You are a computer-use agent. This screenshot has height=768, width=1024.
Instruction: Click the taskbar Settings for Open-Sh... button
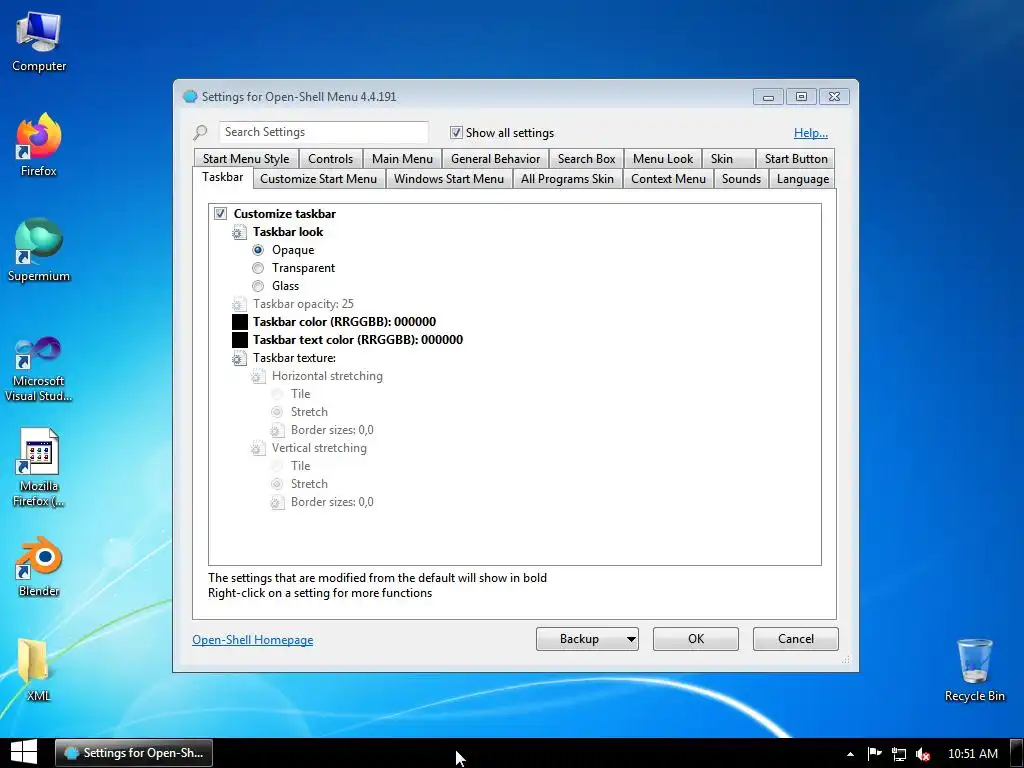click(134, 753)
